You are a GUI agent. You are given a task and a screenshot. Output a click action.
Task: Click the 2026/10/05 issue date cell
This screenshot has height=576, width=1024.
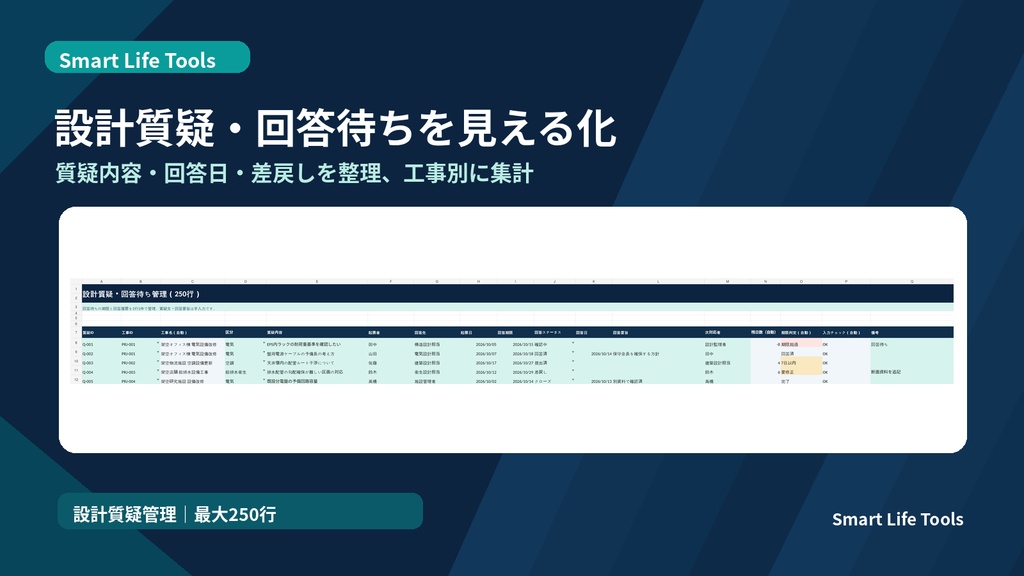[478, 344]
